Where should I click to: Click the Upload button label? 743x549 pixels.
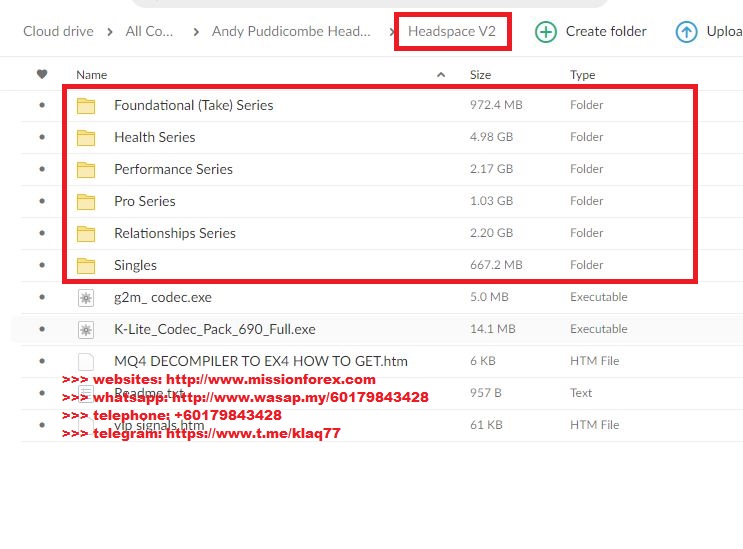[x=725, y=31]
